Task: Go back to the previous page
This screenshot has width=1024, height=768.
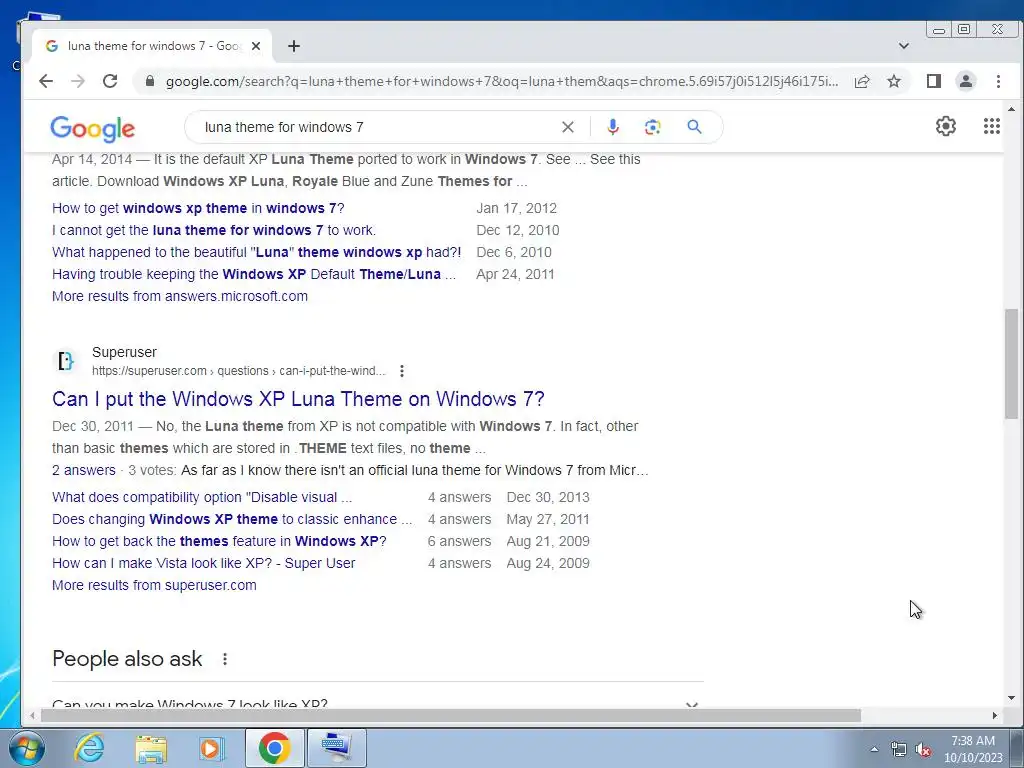Action: (x=46, y=81)
